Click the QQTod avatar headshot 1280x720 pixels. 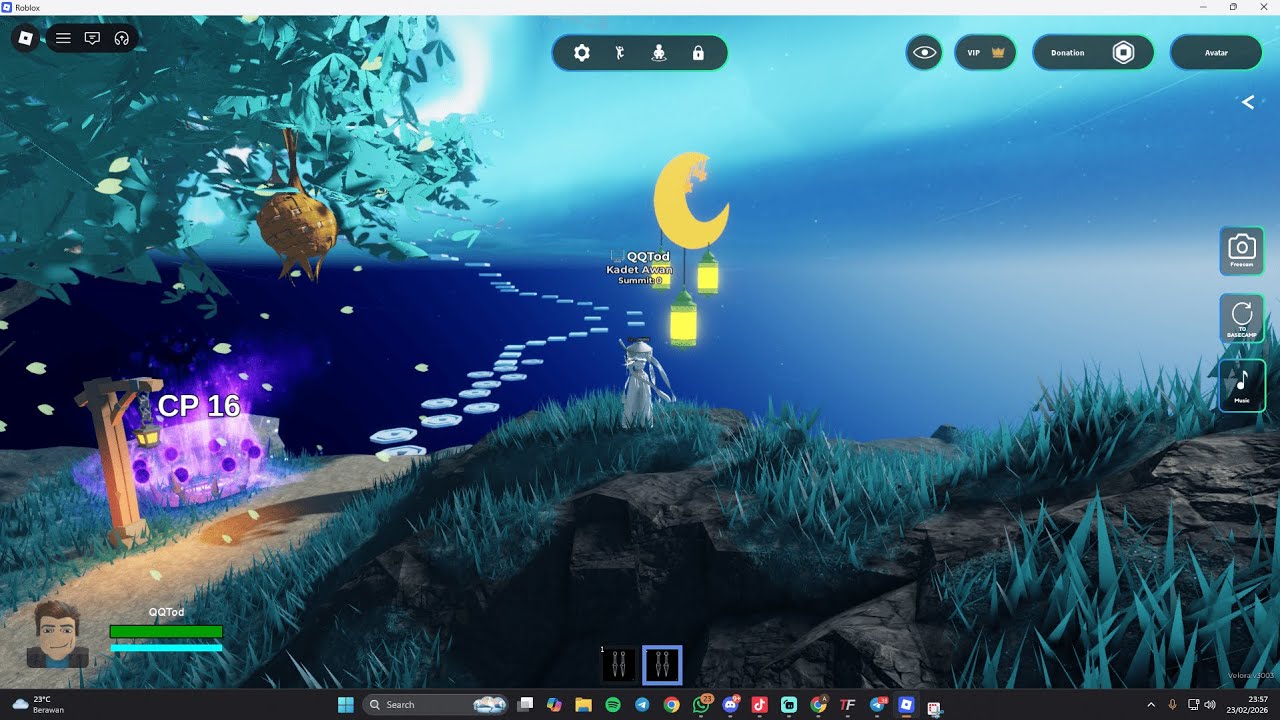point(58,634)
